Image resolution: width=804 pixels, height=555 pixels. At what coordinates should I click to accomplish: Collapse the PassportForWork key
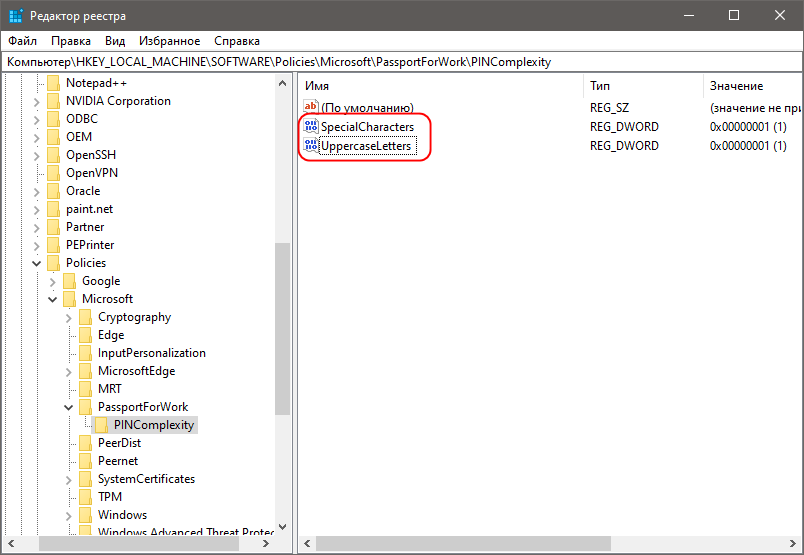point(69,408)
